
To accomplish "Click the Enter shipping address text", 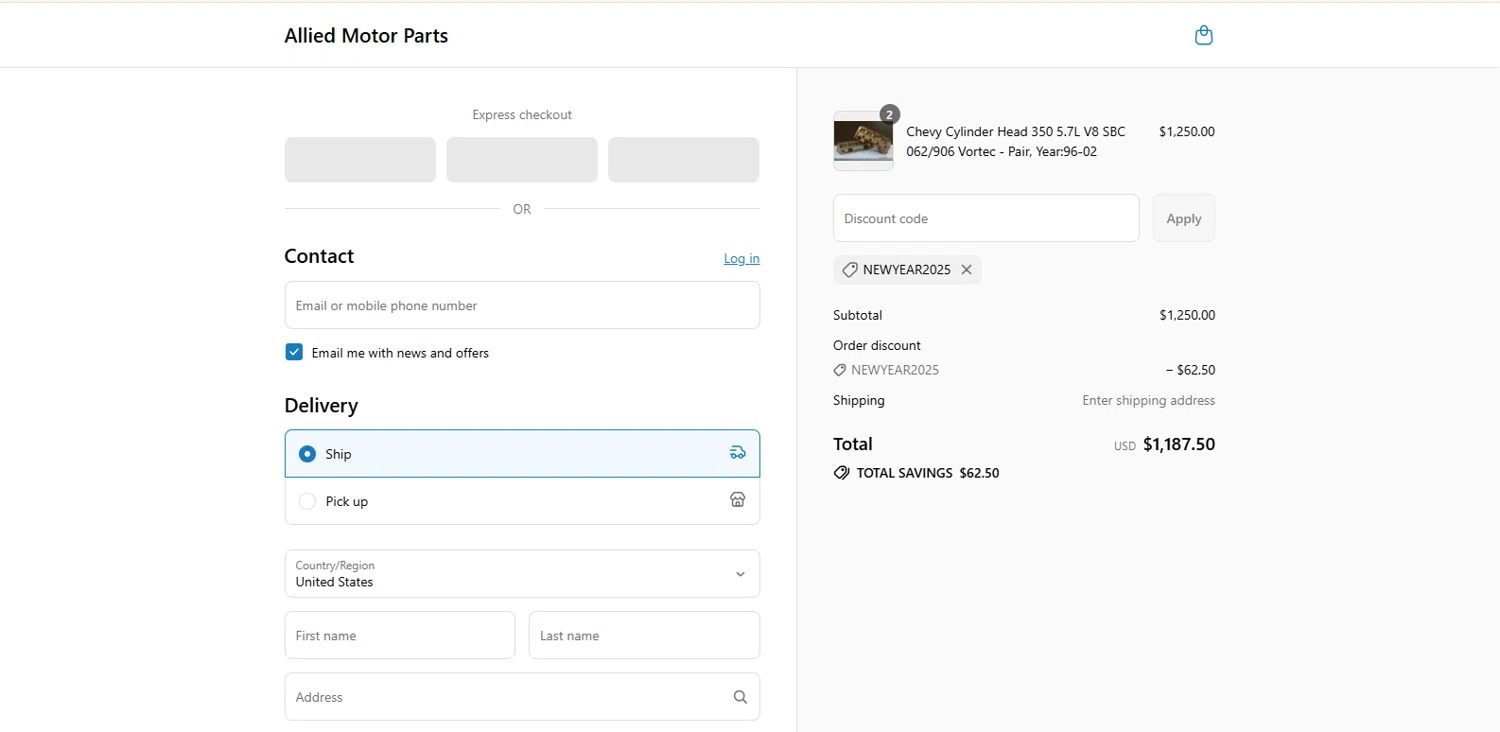I will [x=1149, y=400].
